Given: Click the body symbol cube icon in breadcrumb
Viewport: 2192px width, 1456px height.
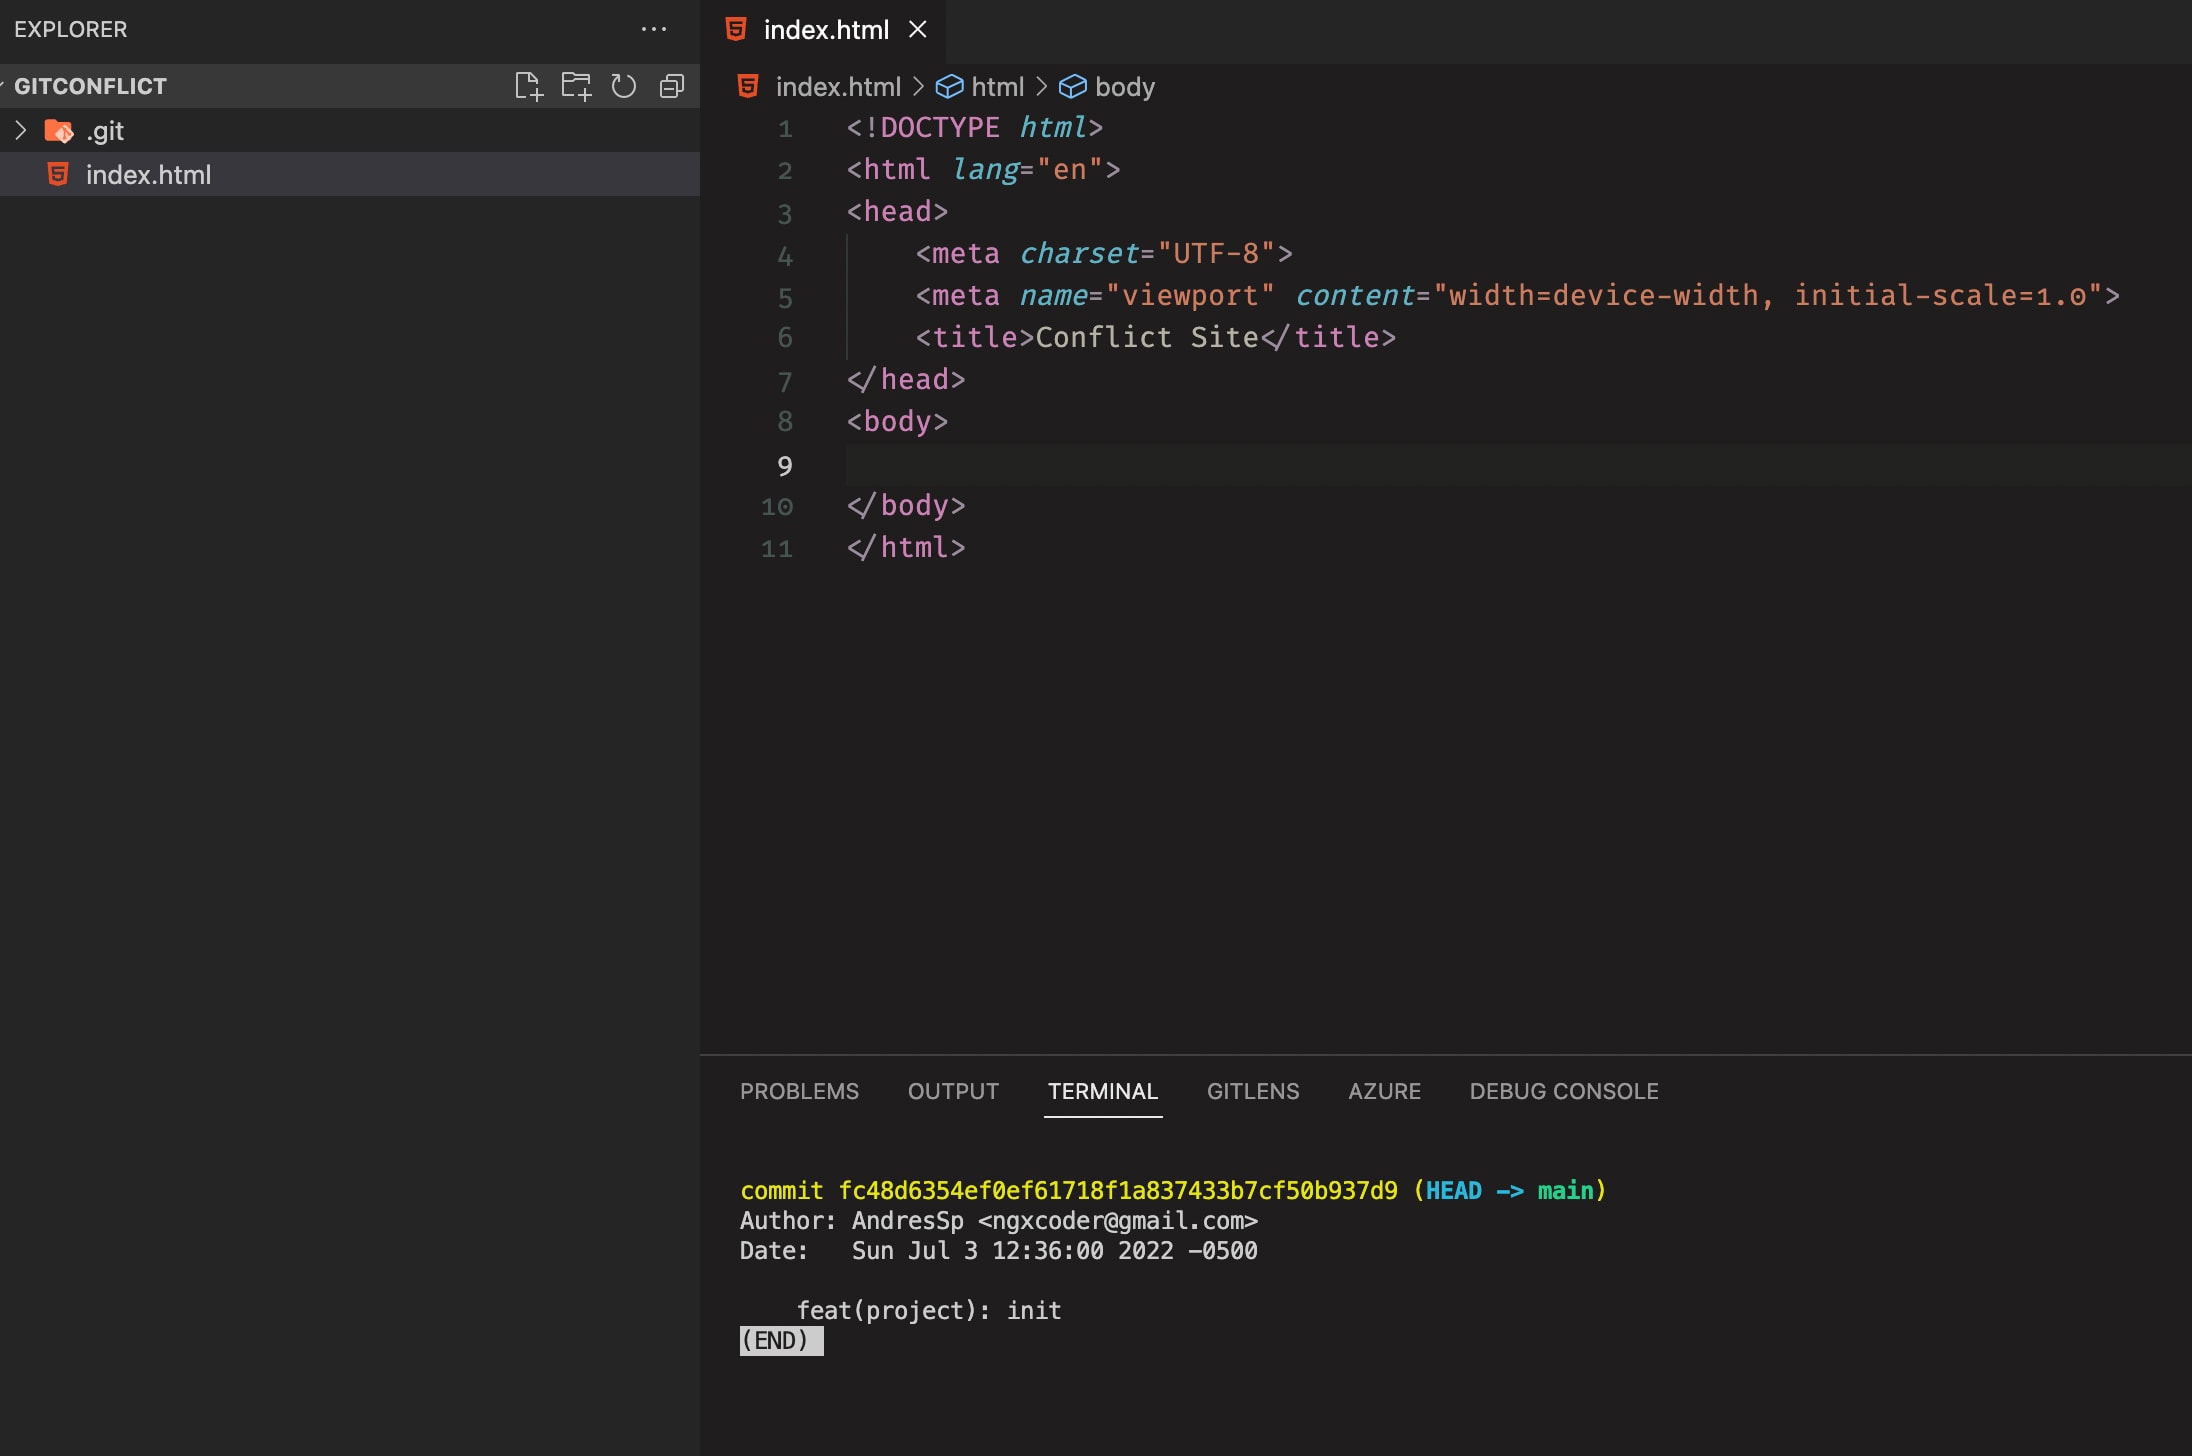Looking at the screenshot, I should [x=1073, y=87].
